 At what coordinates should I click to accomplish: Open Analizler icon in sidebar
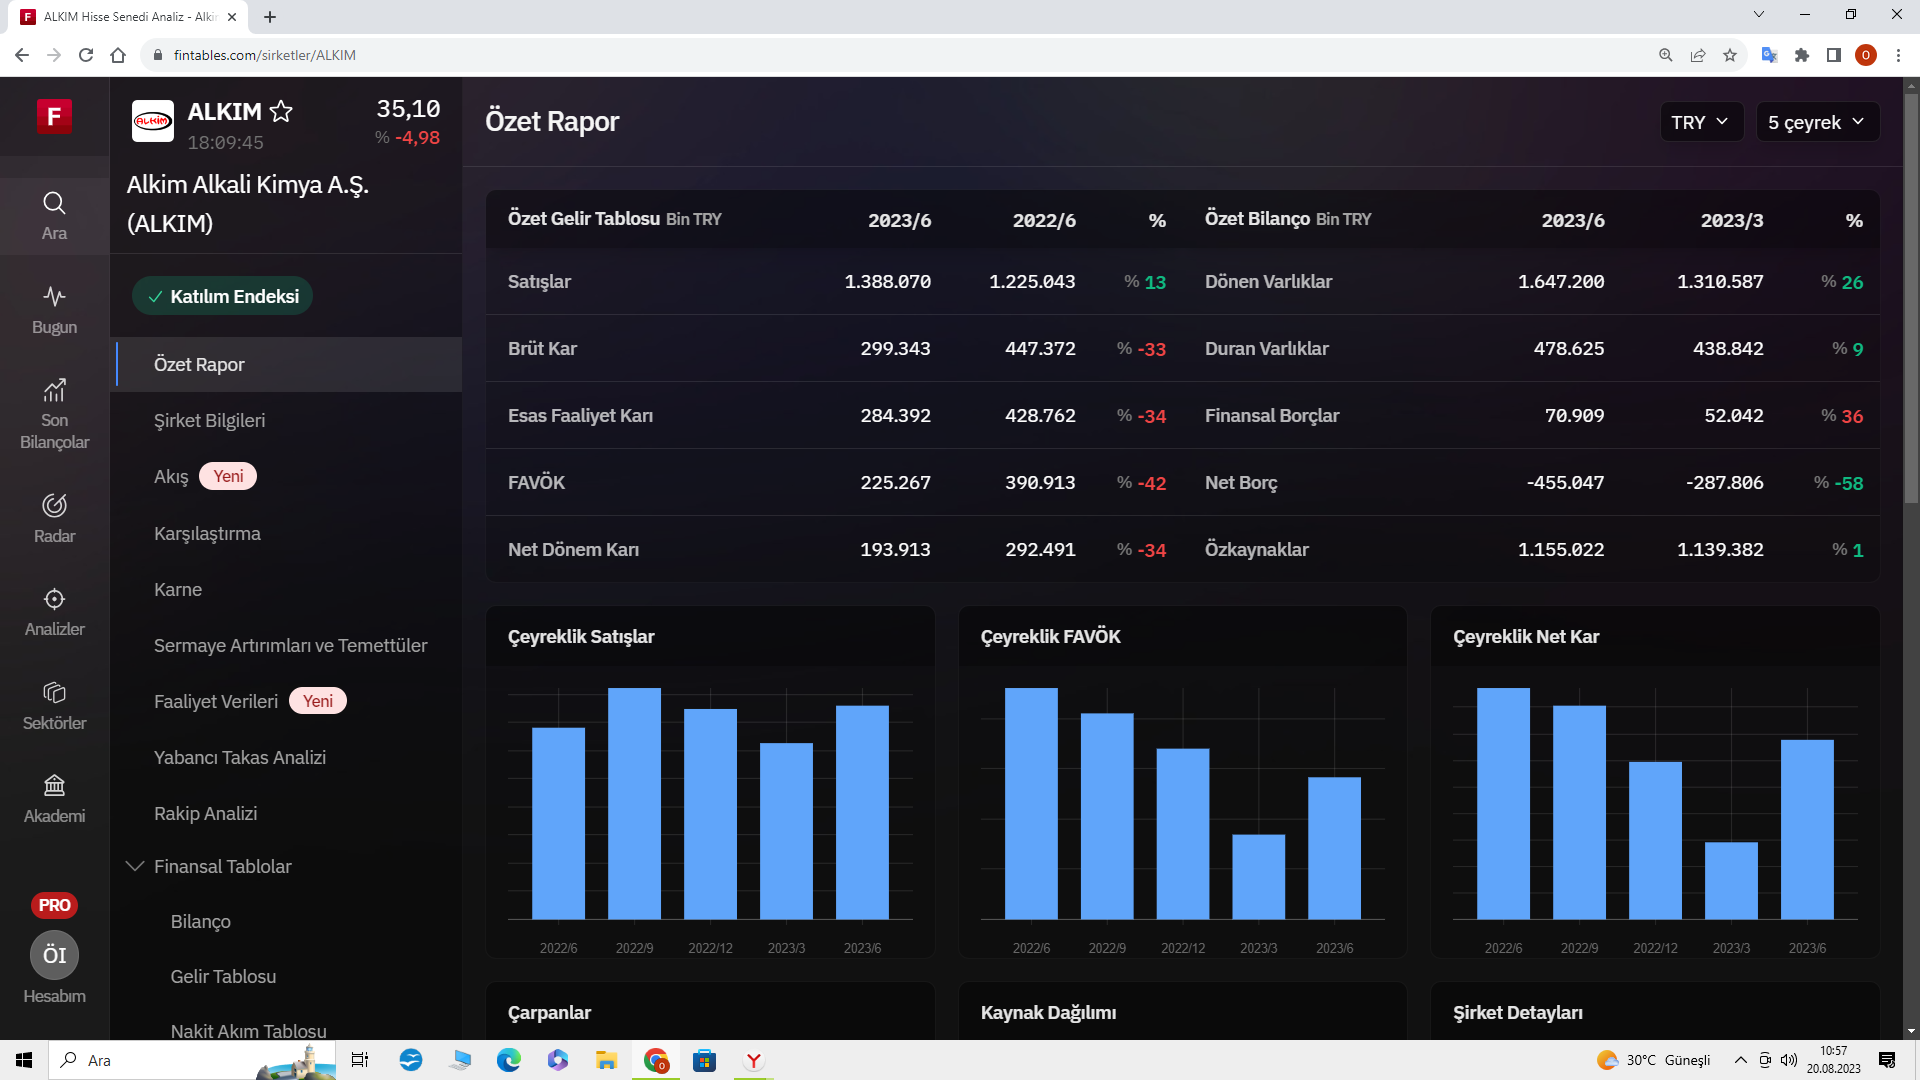tap(54, 599)
